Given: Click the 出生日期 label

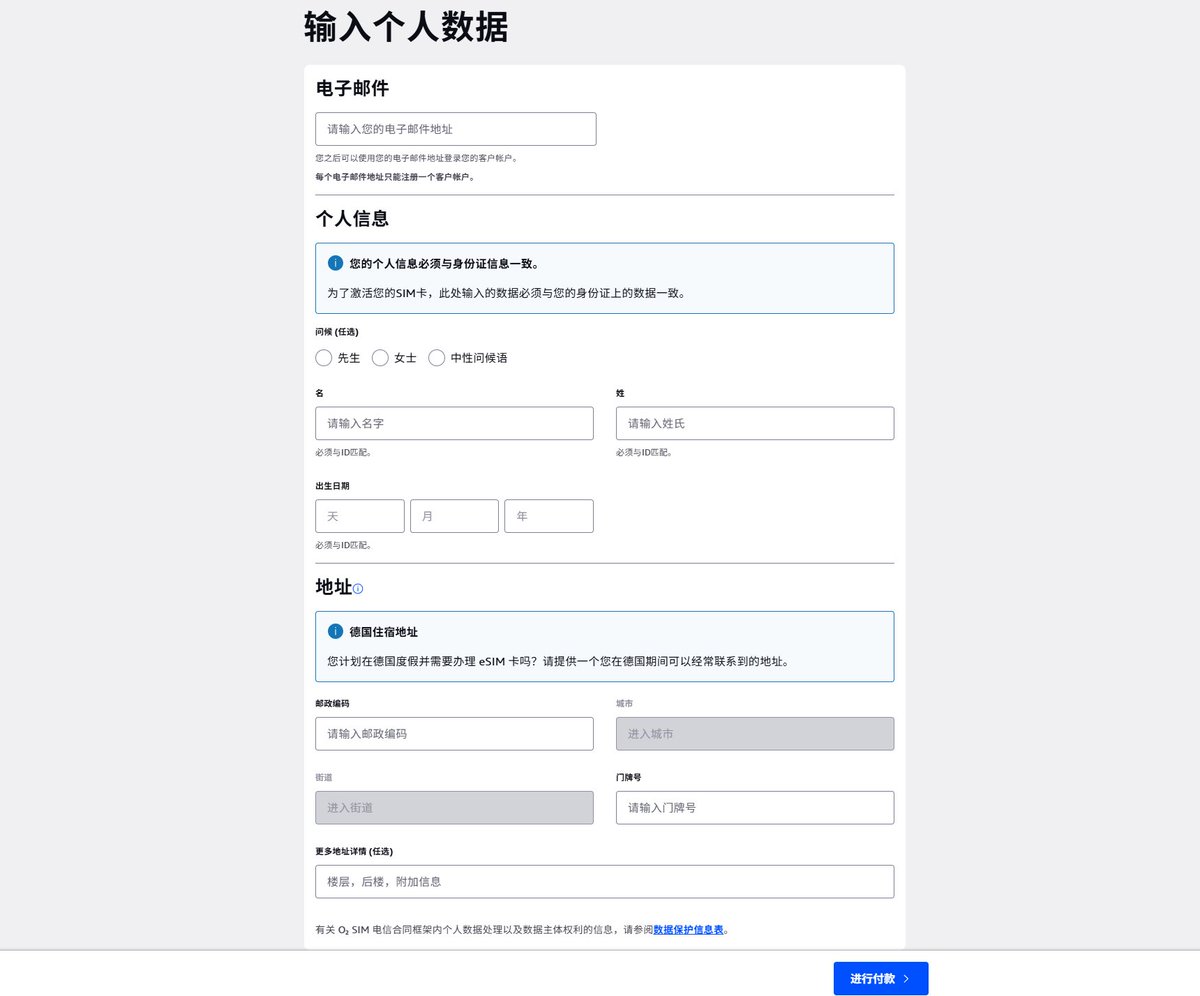Looking at the screenshot, I should pyautogui.click(x=333, y=486).
